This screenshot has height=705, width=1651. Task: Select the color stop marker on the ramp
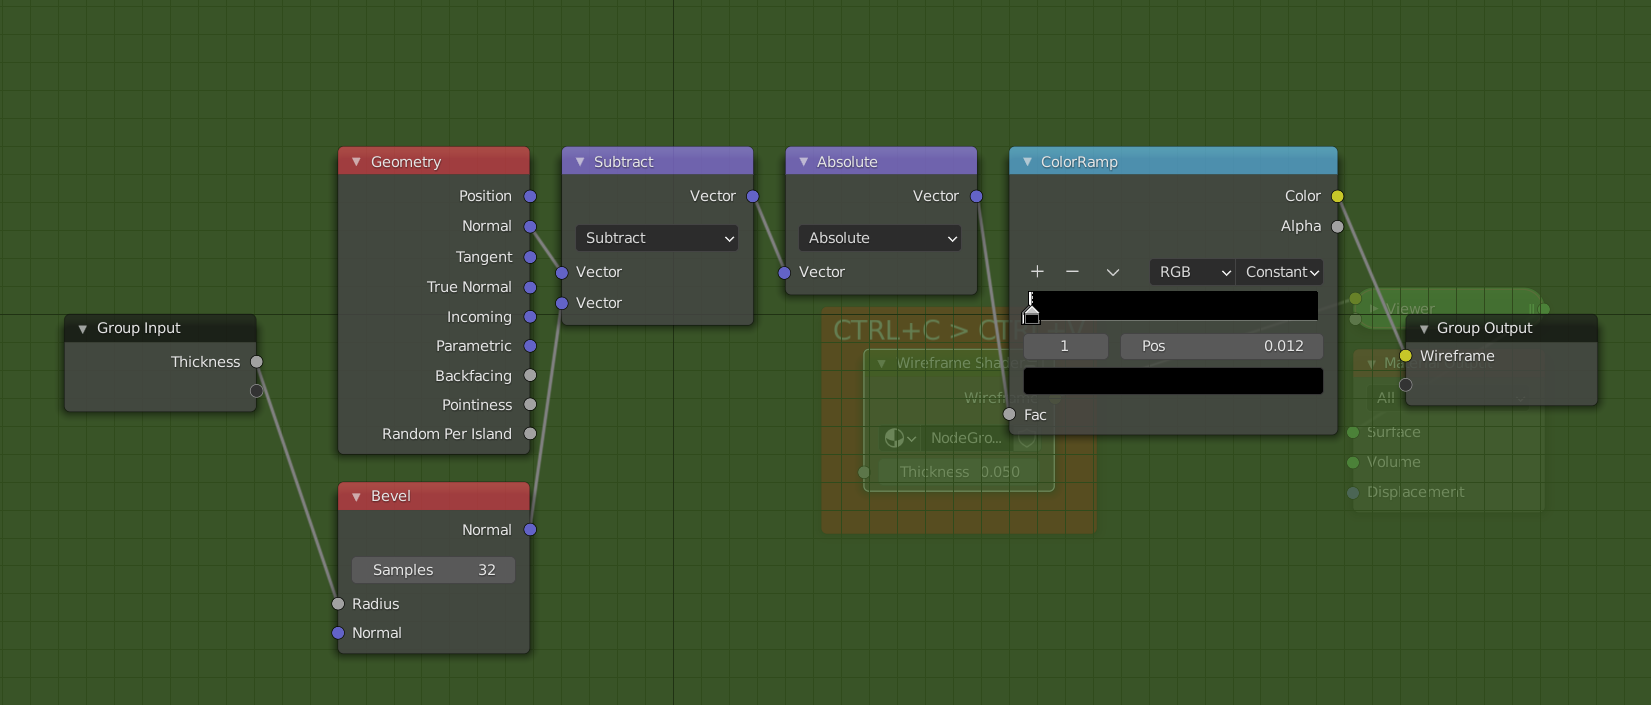(1031, 315)
